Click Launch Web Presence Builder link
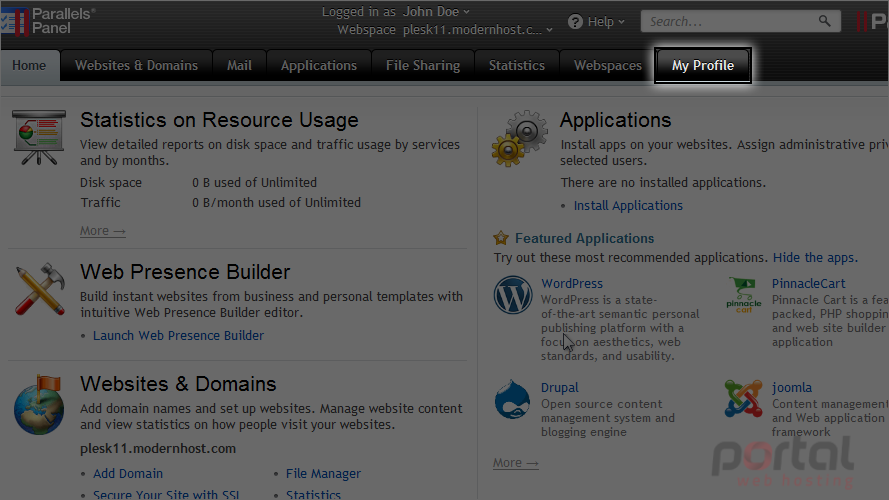The image size is (889, 500). click(179, 336)
